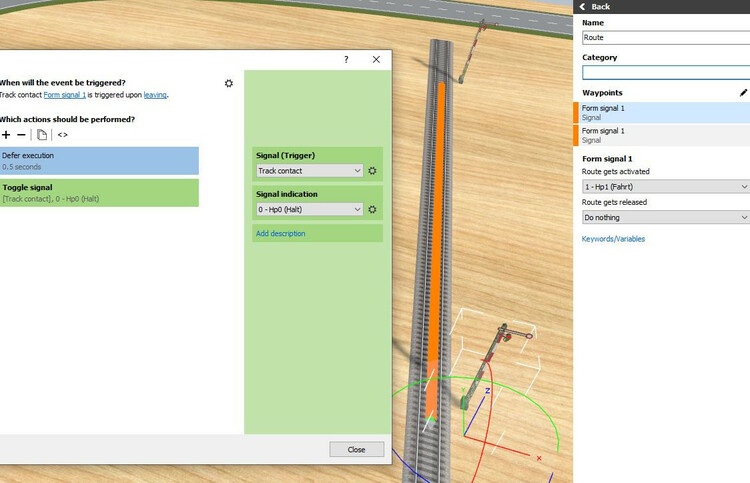Click the remove action minus icon
The height and width of the screenshot is (483, 750).
coord(22,134)
